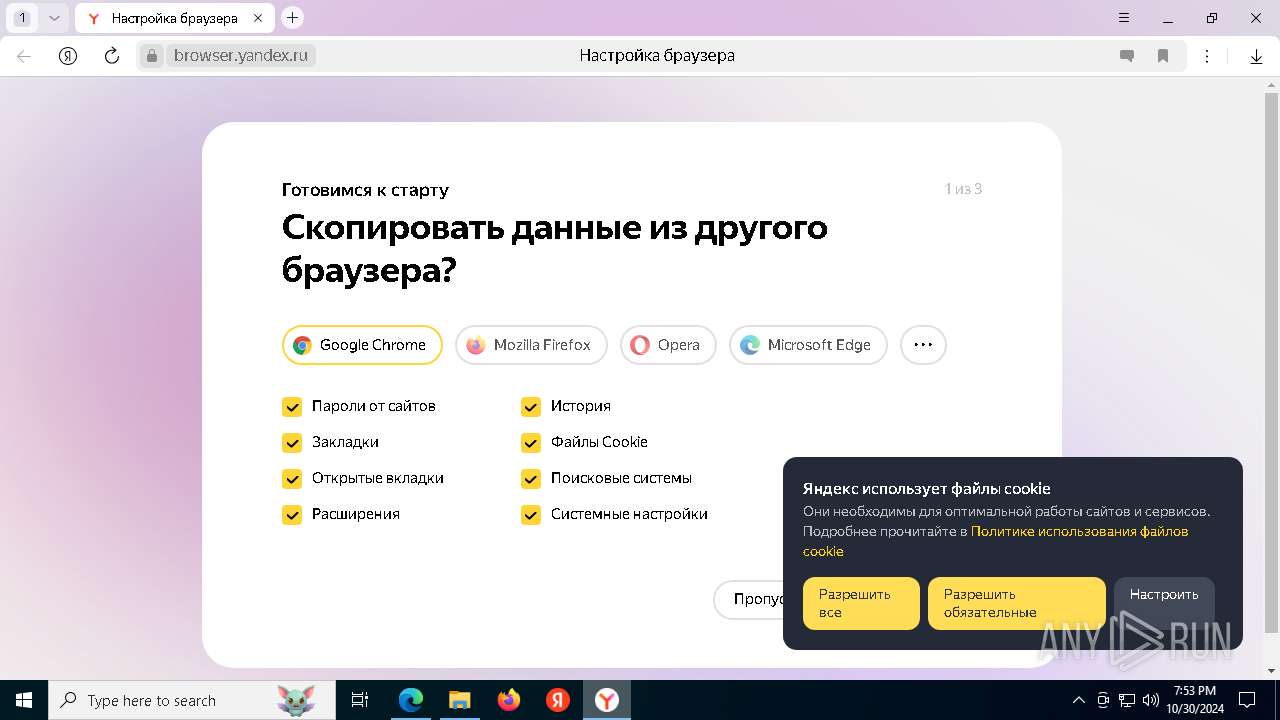Click Разрешить все cookie button
Image resolution: width=1280 pixels, height=720 pixels.
[861, 603]
